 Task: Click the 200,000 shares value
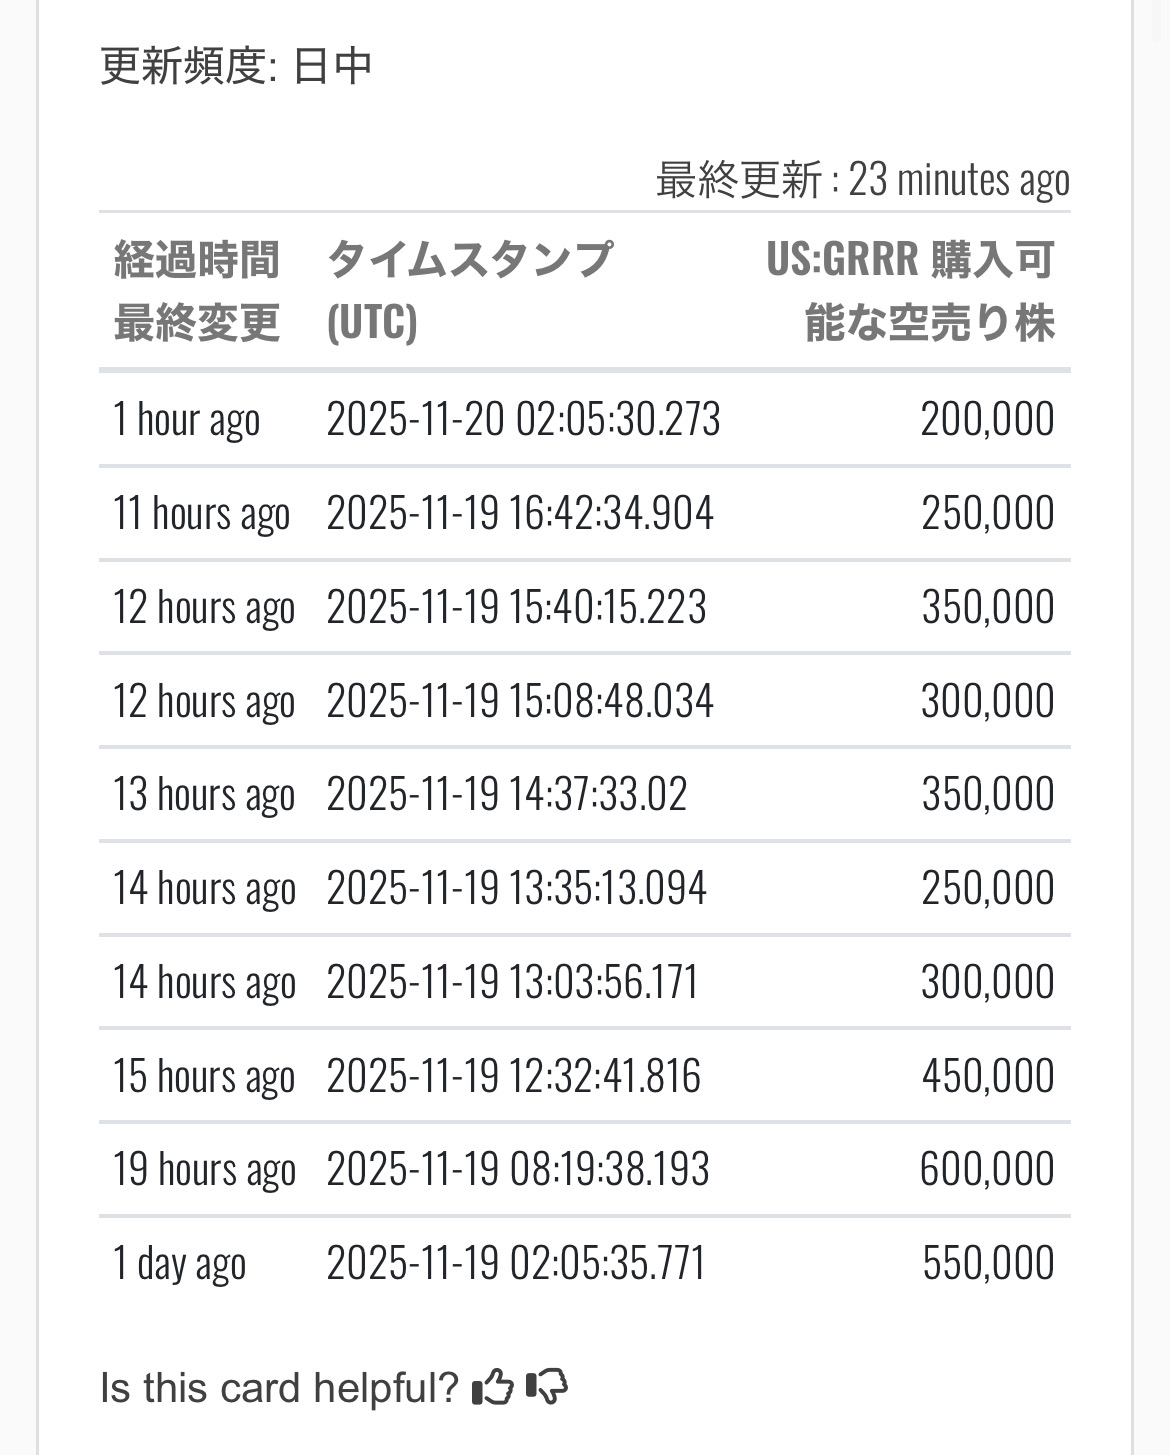pos(987,419)
